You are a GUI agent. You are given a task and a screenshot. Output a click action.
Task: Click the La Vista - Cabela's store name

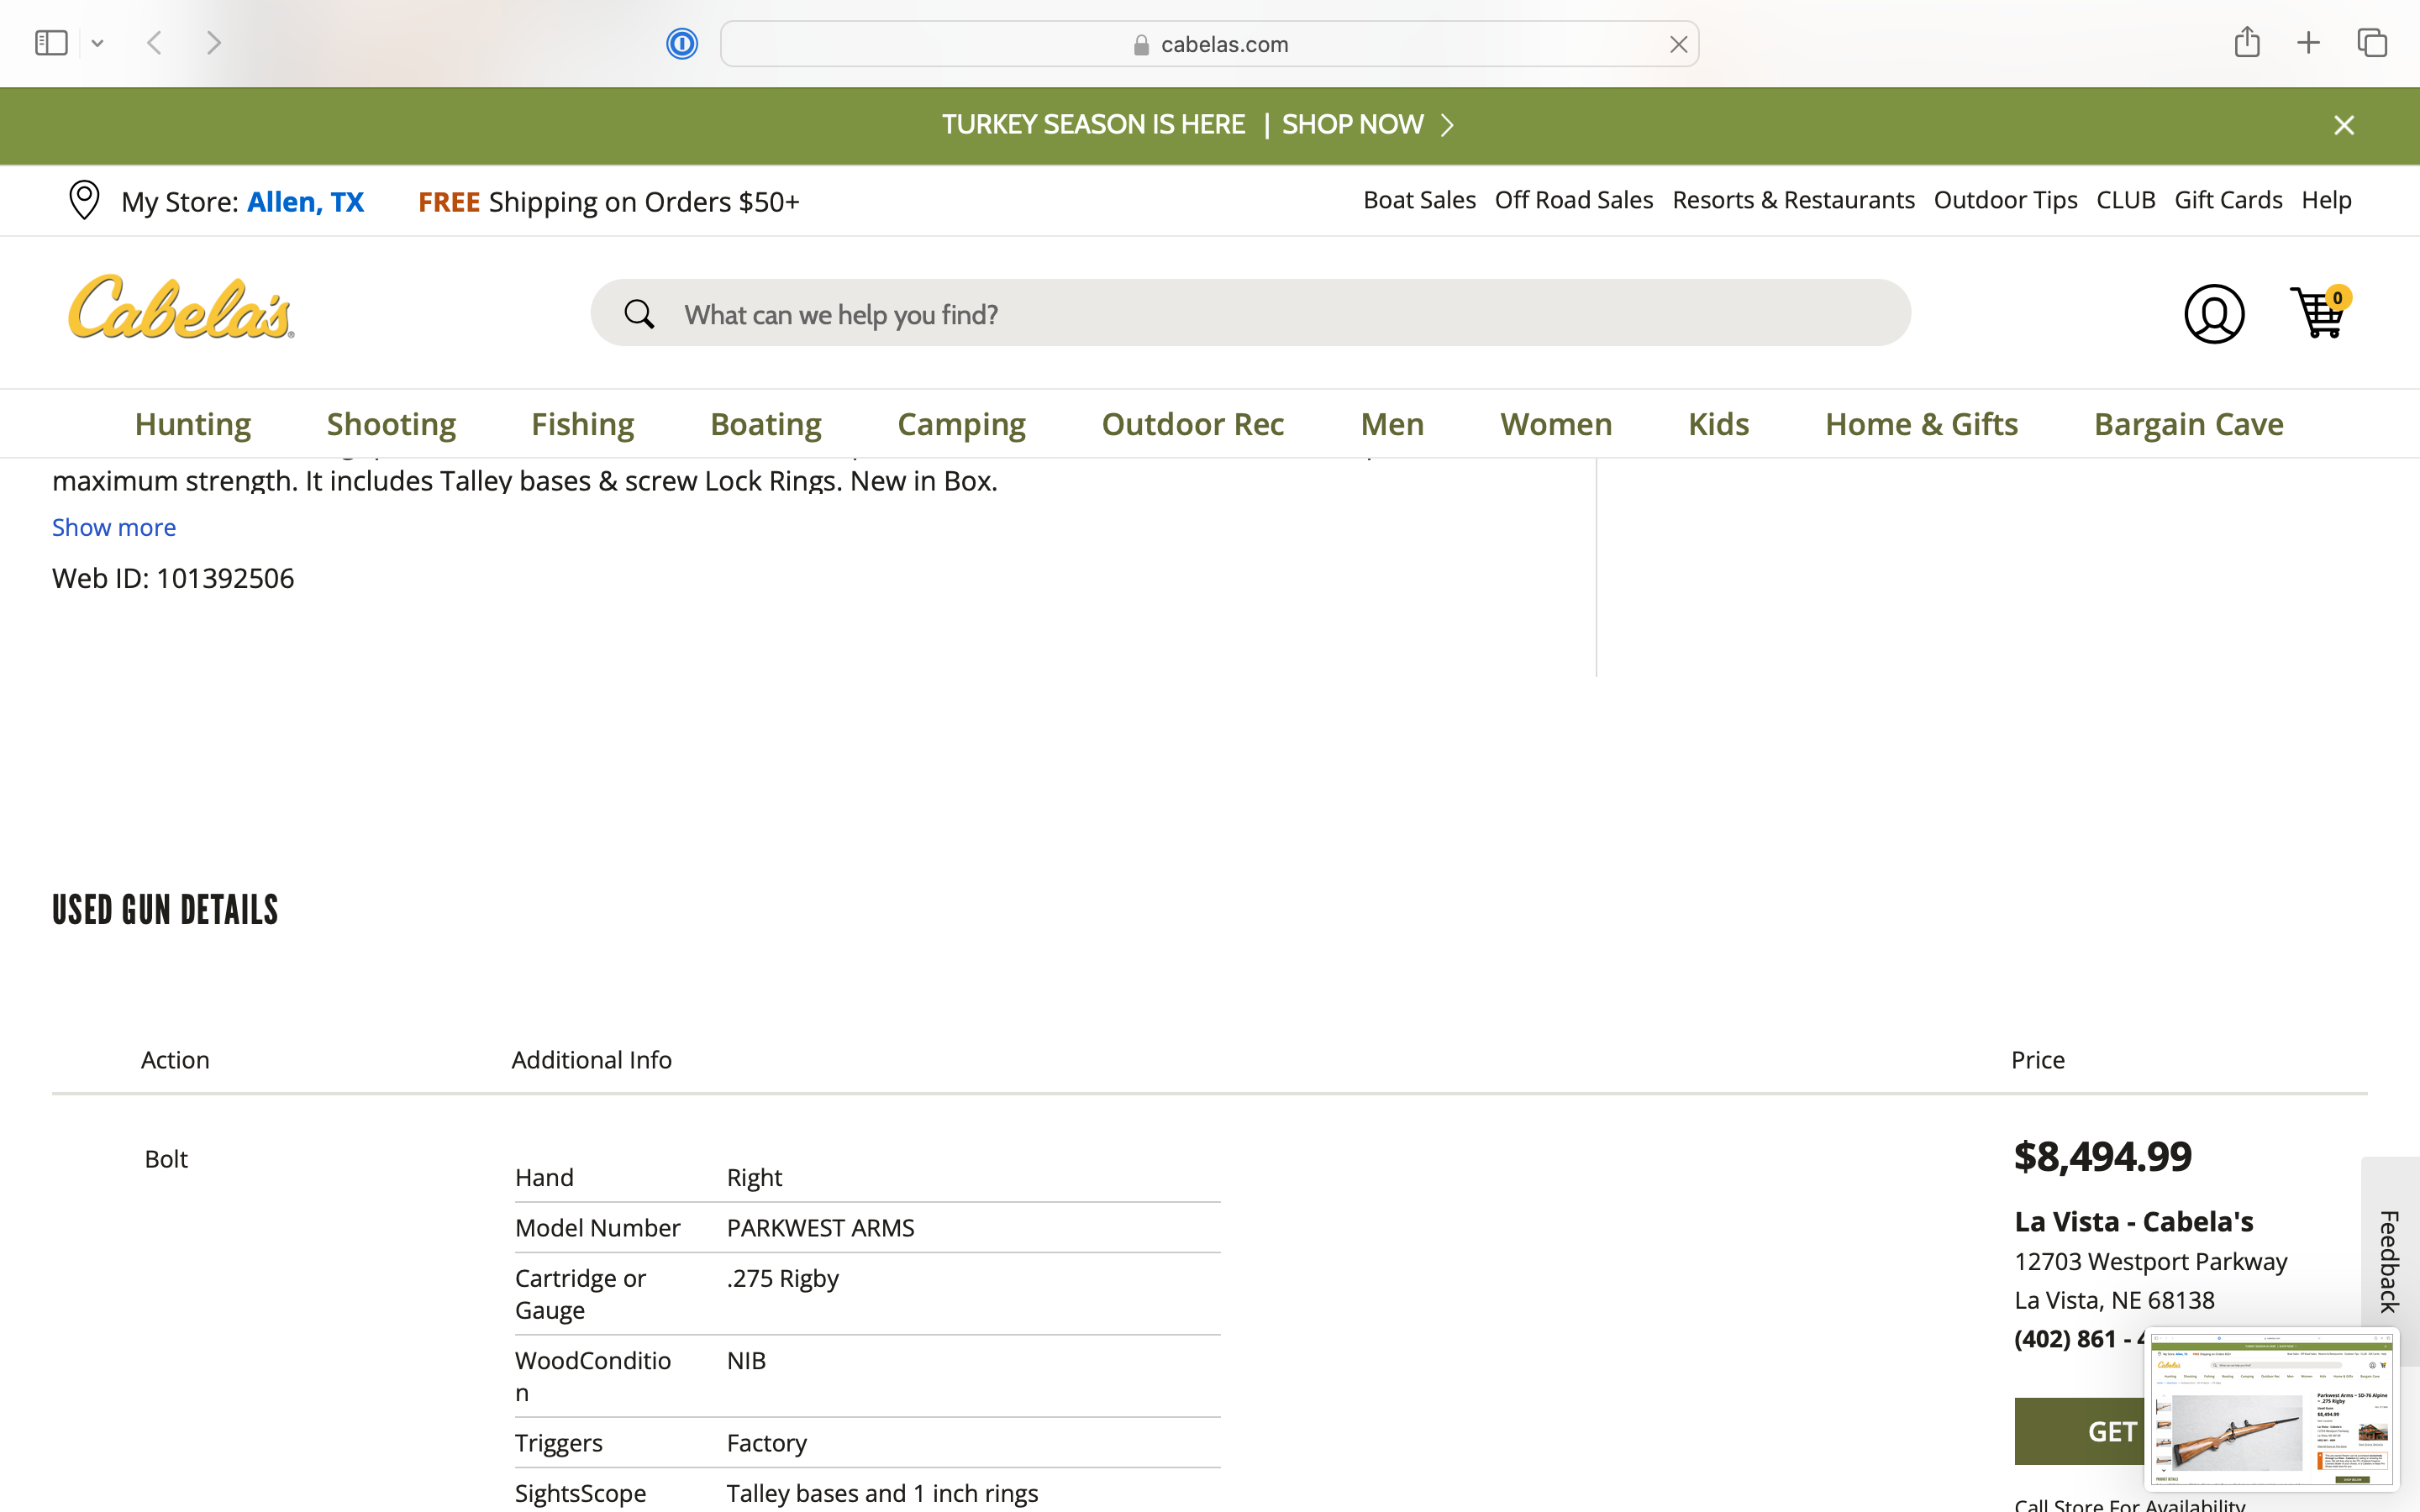point(2133,1221)
